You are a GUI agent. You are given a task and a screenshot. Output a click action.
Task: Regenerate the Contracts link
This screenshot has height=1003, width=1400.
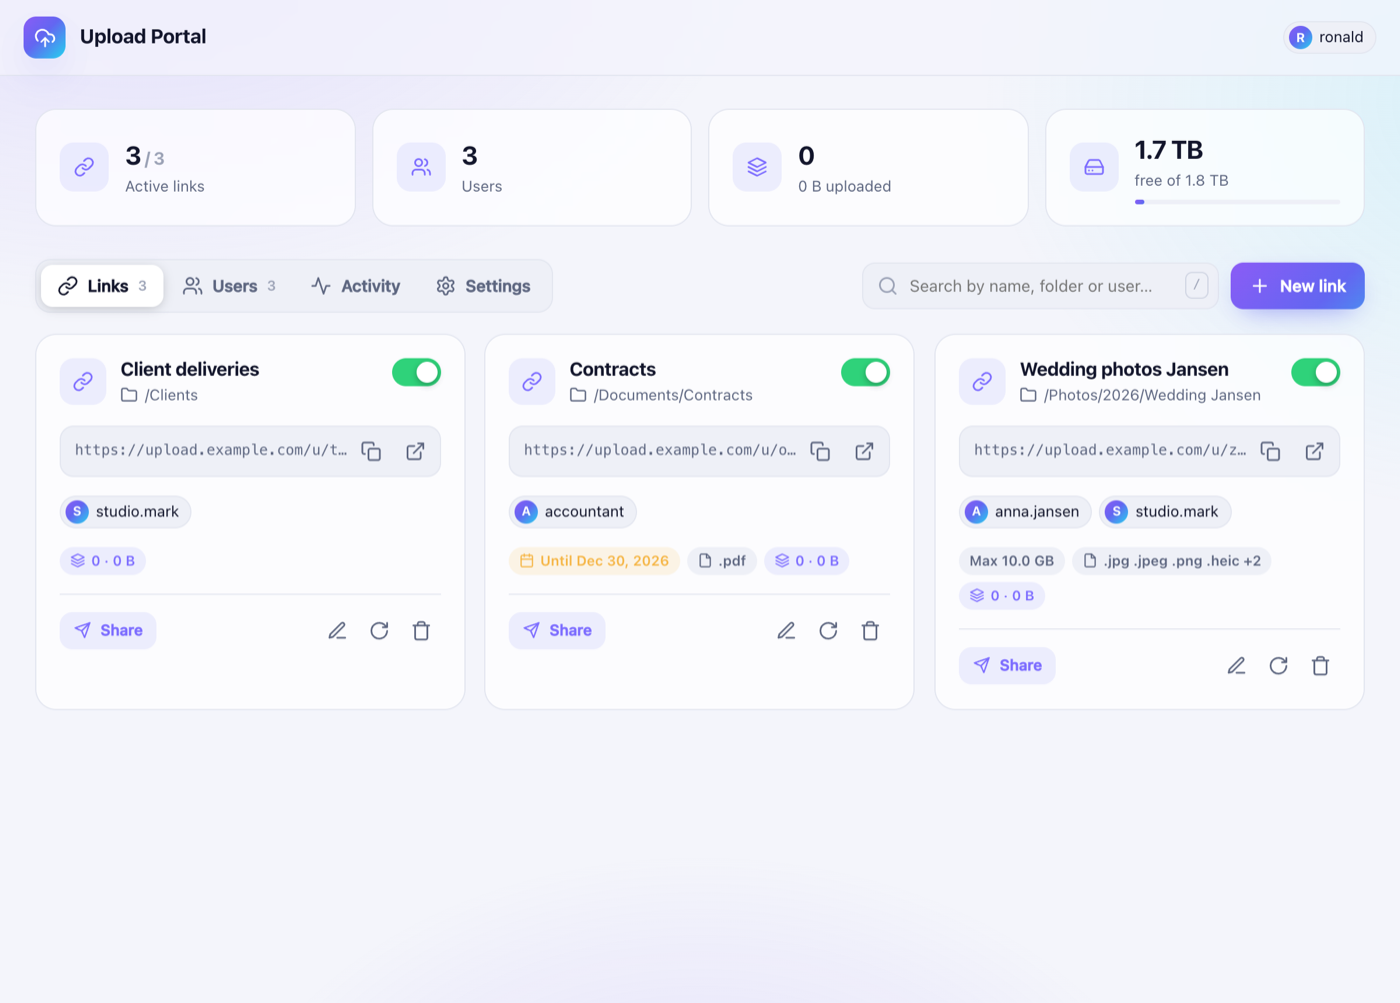click(828, 631)
